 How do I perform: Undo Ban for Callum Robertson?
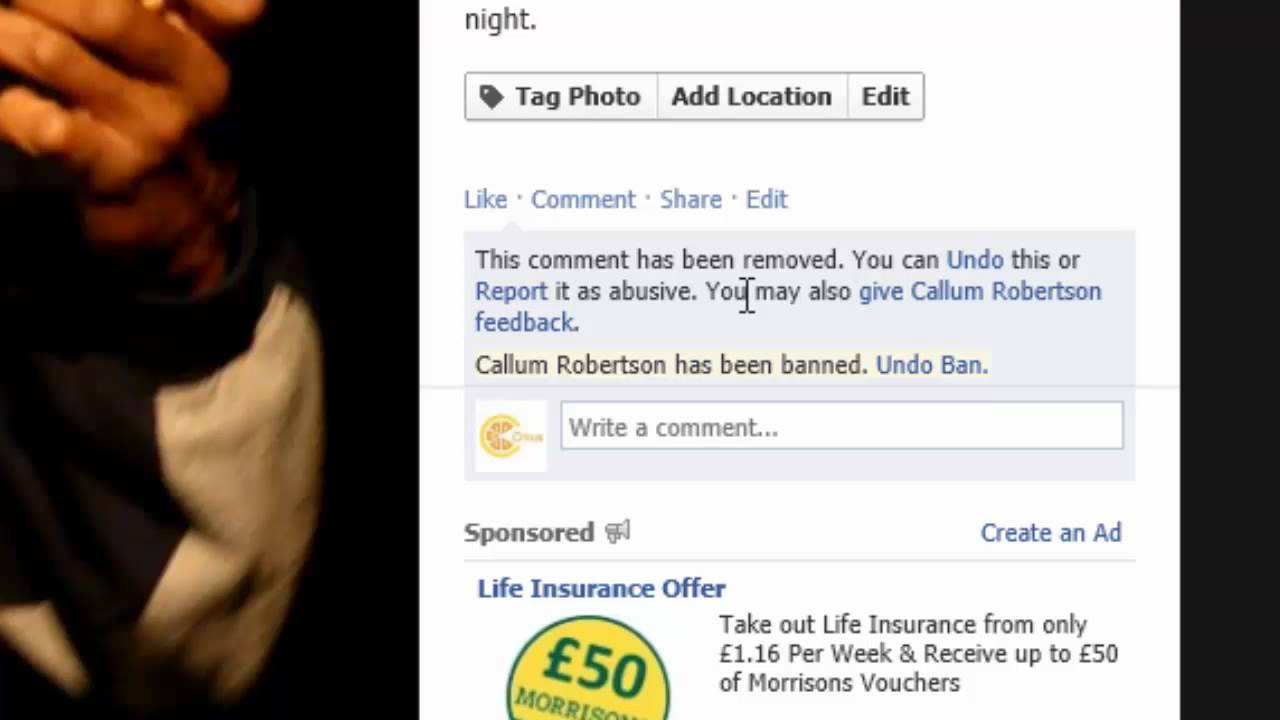(930, 365)
